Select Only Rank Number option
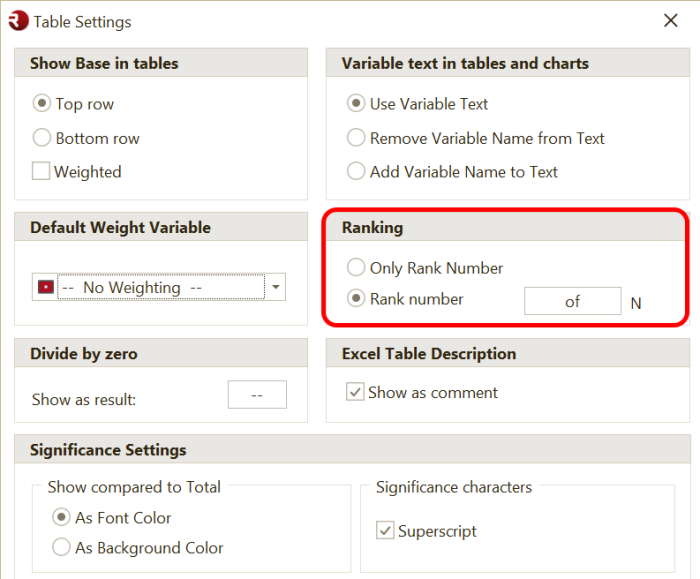 coord(356,268)
